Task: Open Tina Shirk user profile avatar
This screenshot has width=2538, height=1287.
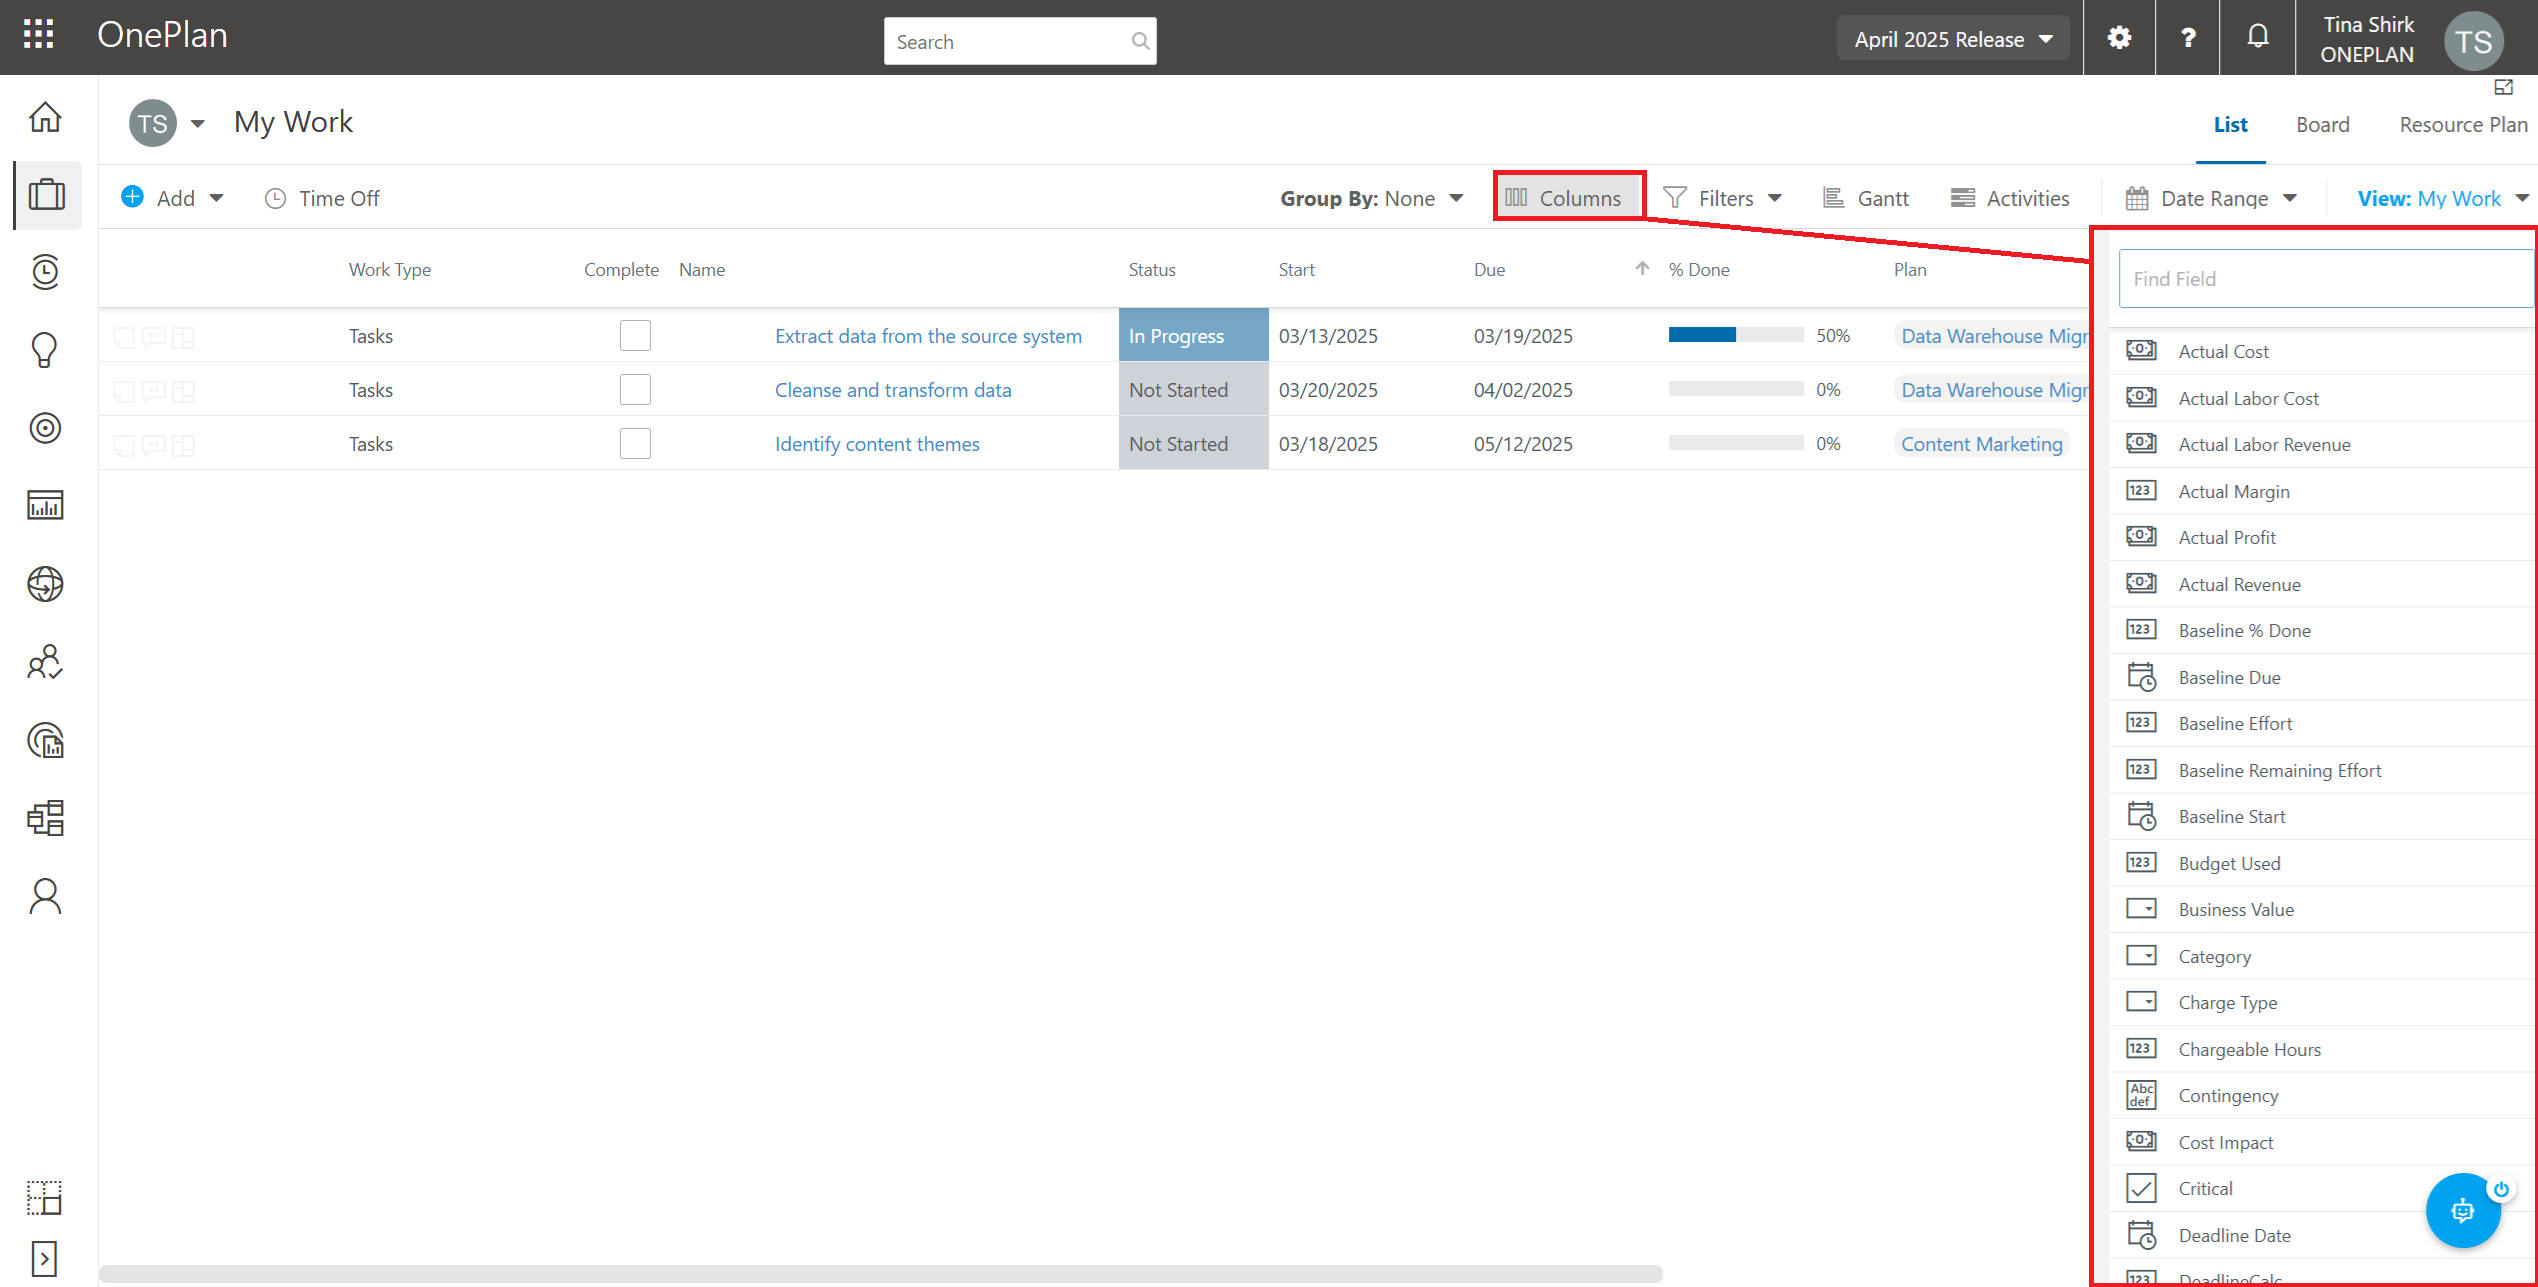Action: [2473, 41]
